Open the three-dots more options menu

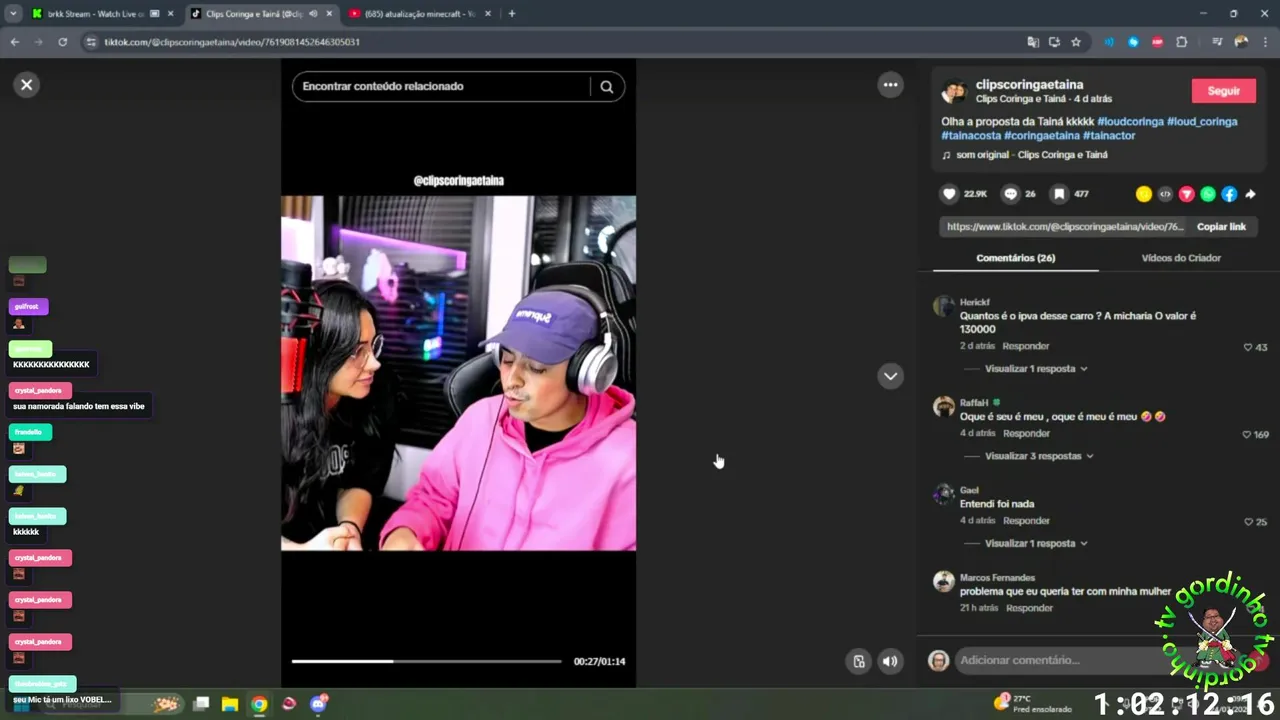pyautogui.click(x=890, y=85)
